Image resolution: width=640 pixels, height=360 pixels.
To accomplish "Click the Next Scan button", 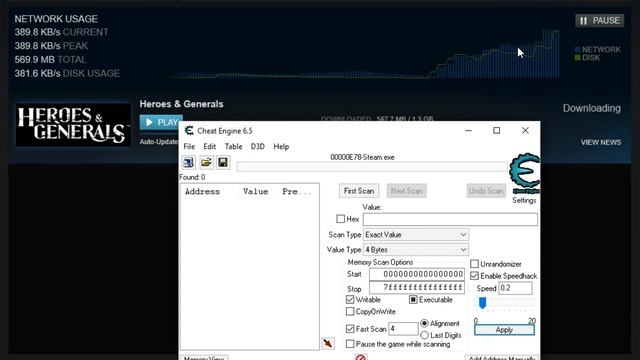I will (x=407, y=191).
